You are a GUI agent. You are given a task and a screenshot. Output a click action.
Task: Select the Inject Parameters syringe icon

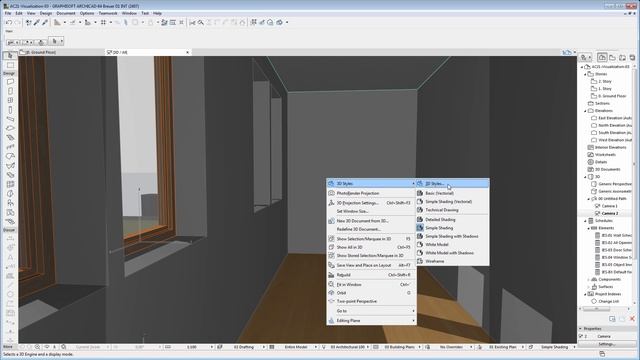(x=45, y=22)
